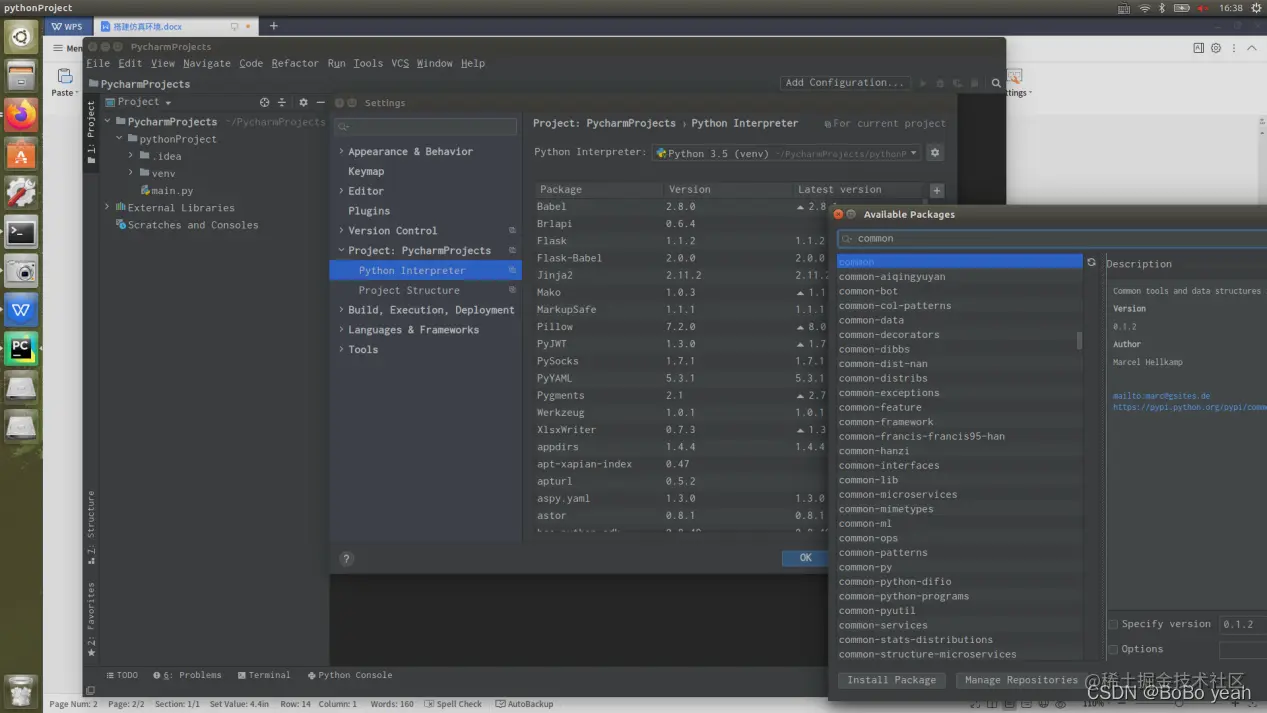Click the camera screenshot icon in dock
1267x713 pixels.
[21, 271]
